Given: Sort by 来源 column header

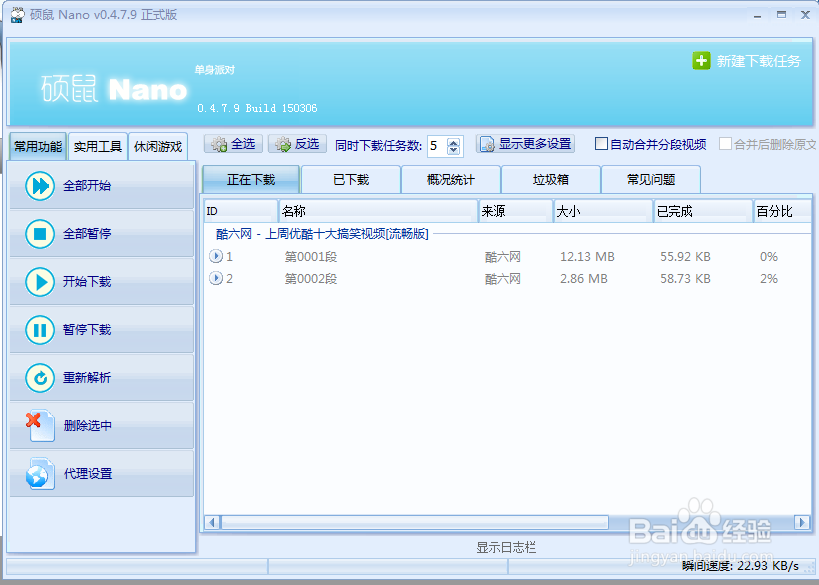Looking at the screenshot, I should (516, 211).
